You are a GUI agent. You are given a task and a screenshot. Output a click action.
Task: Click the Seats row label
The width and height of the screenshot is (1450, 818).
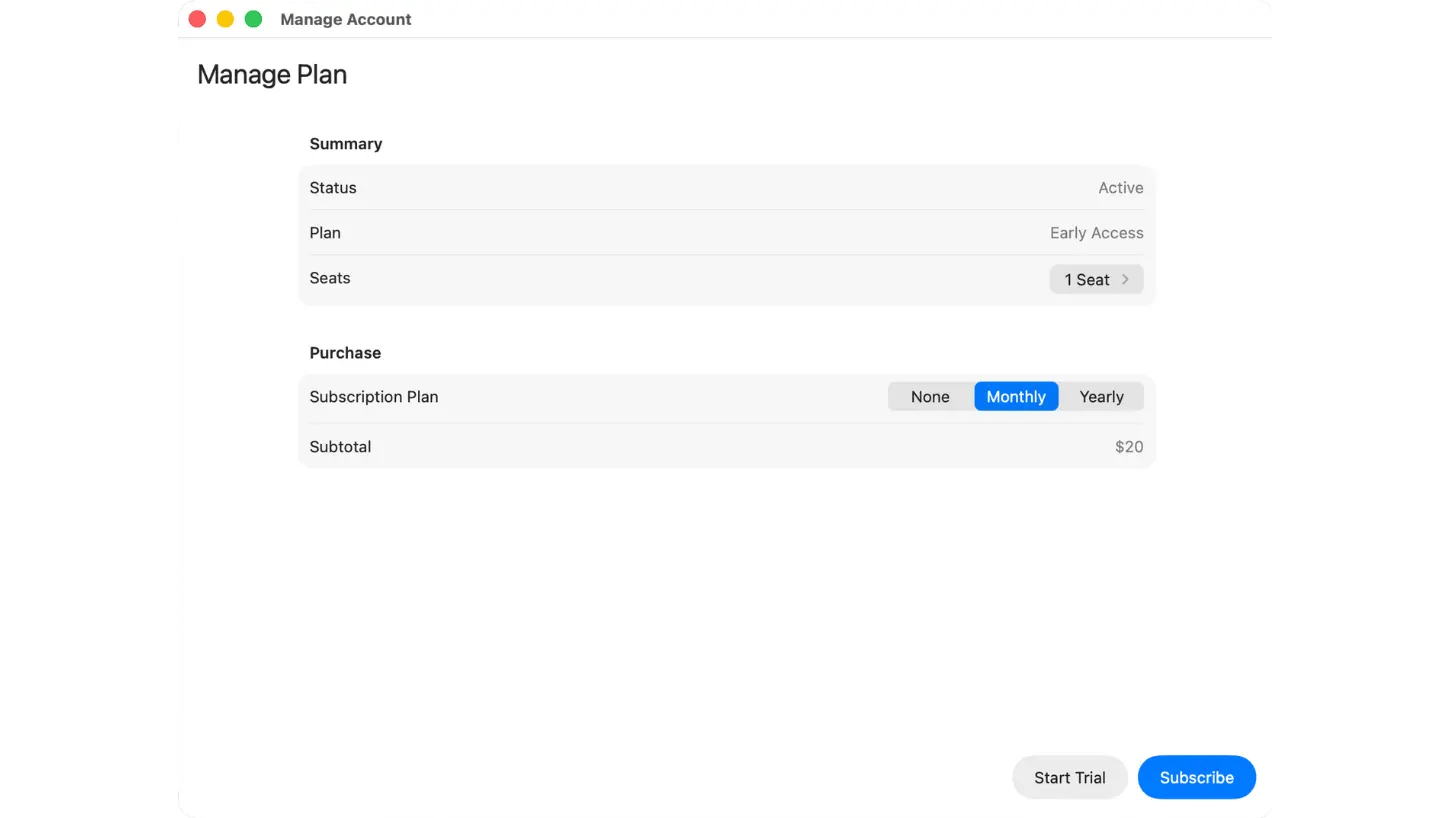tap(330, 278)
